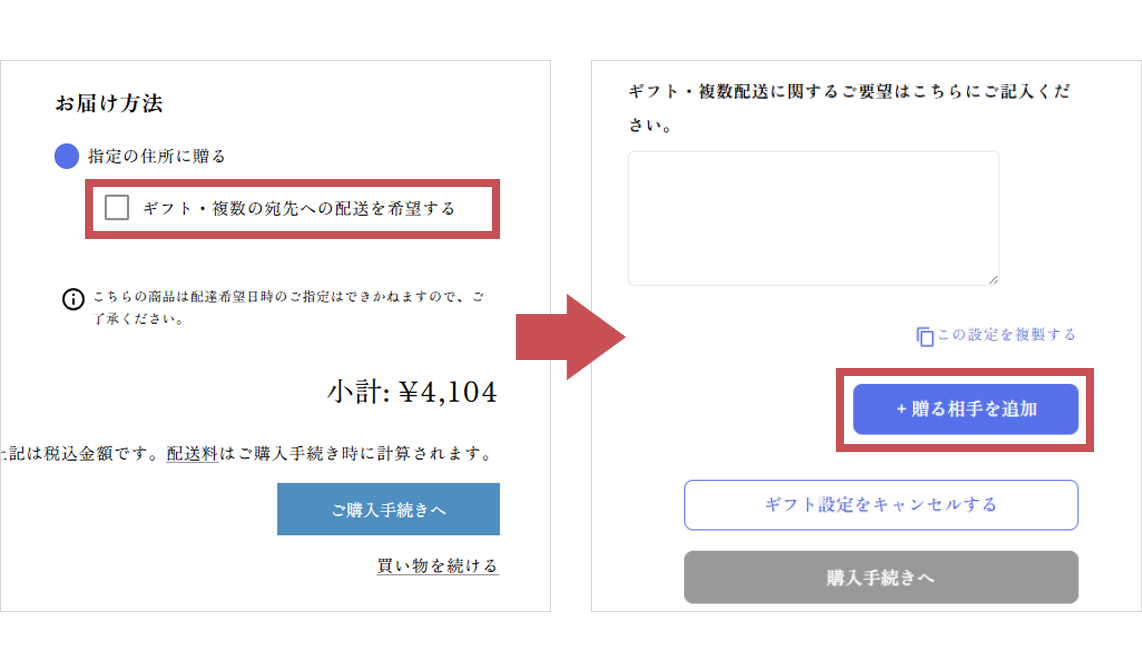Open the 配送料 link

[192, 454]
